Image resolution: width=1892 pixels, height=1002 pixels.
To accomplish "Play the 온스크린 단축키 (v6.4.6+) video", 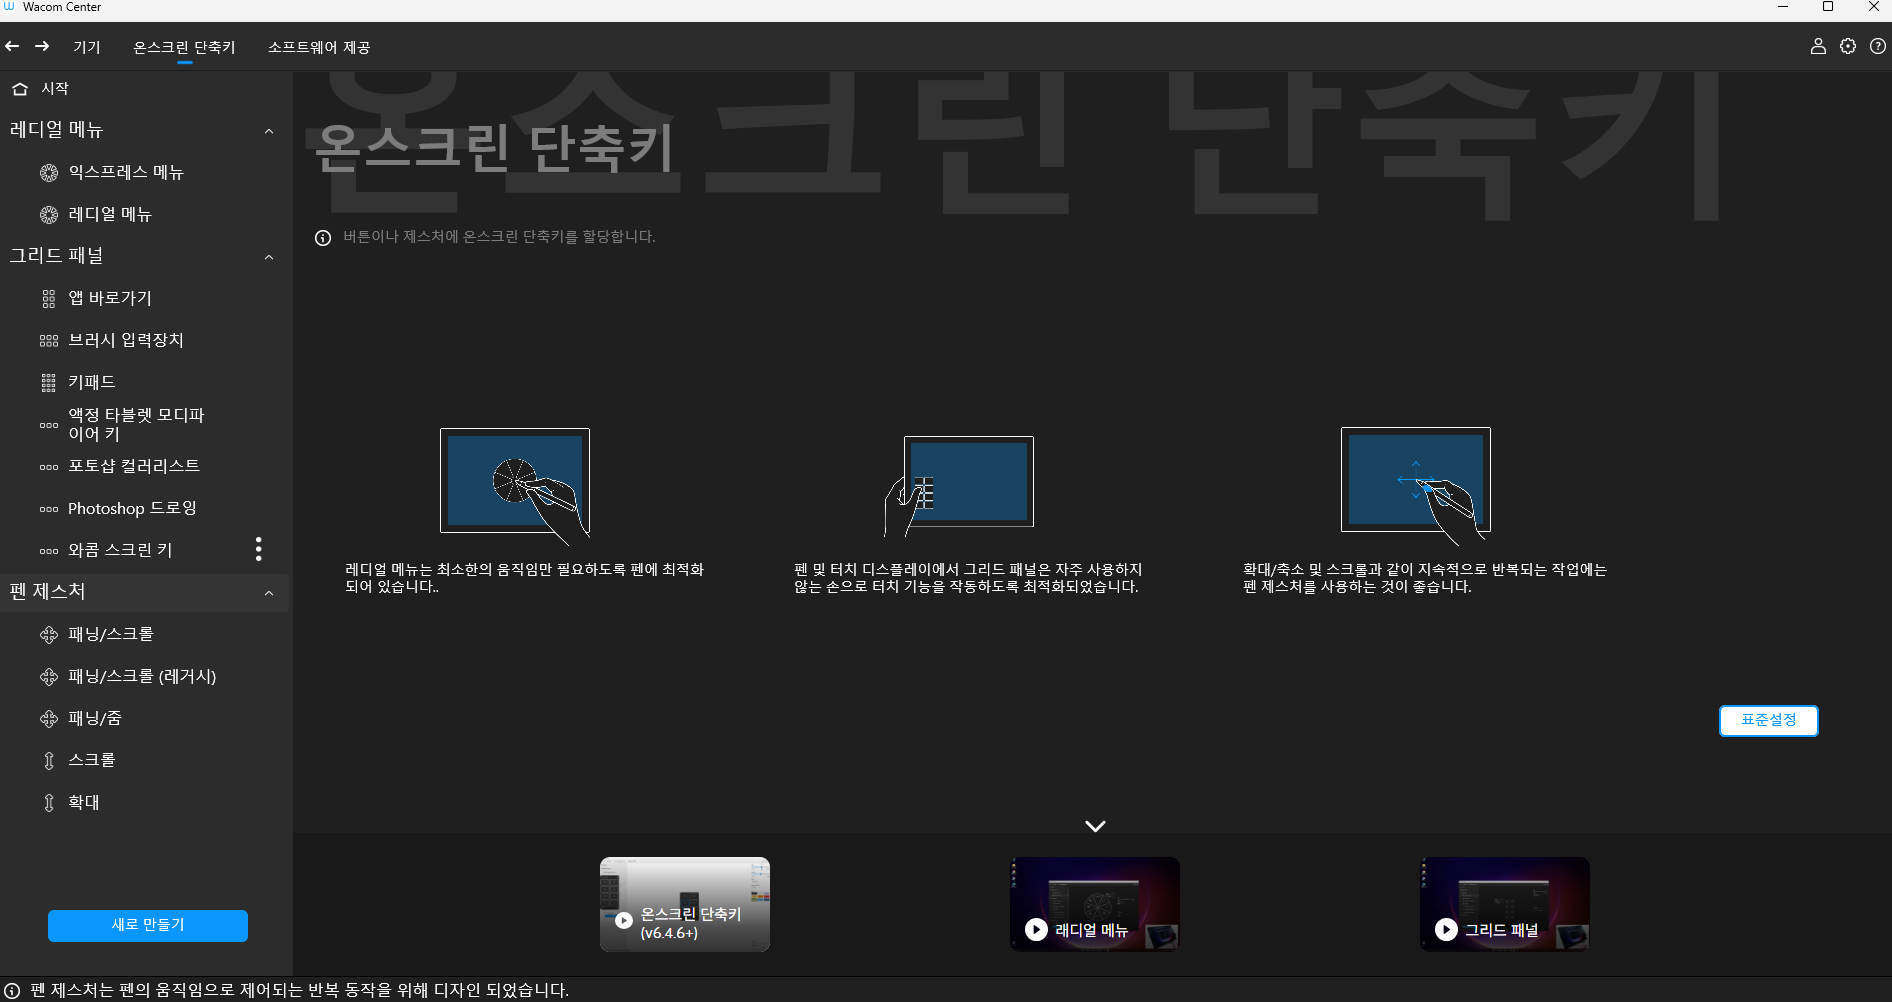I will (685, 904).
